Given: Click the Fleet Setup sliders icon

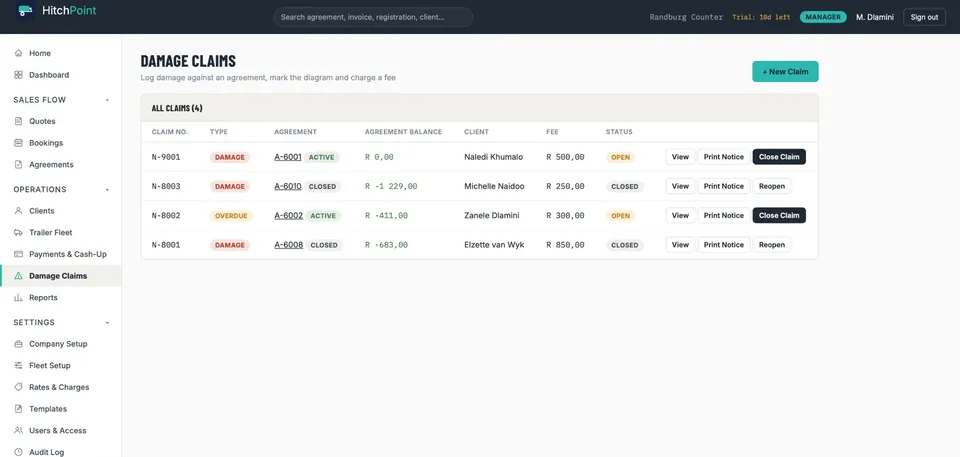Looking at the screenshot, I should click(x=18, y=366).
